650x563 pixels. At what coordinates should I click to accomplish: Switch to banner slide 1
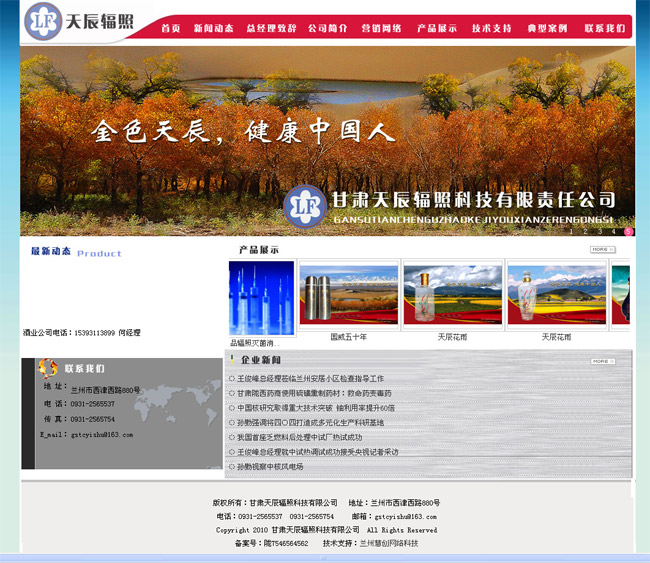[x=573, y=231]
